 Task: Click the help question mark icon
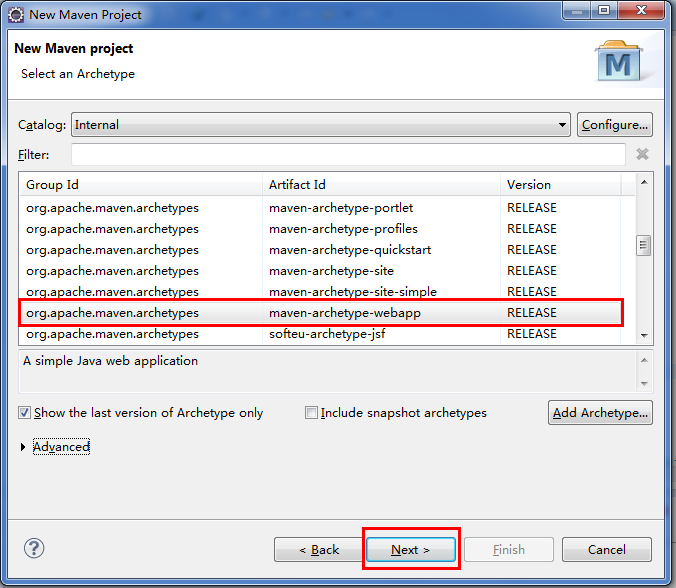click(x=34, y=548)
